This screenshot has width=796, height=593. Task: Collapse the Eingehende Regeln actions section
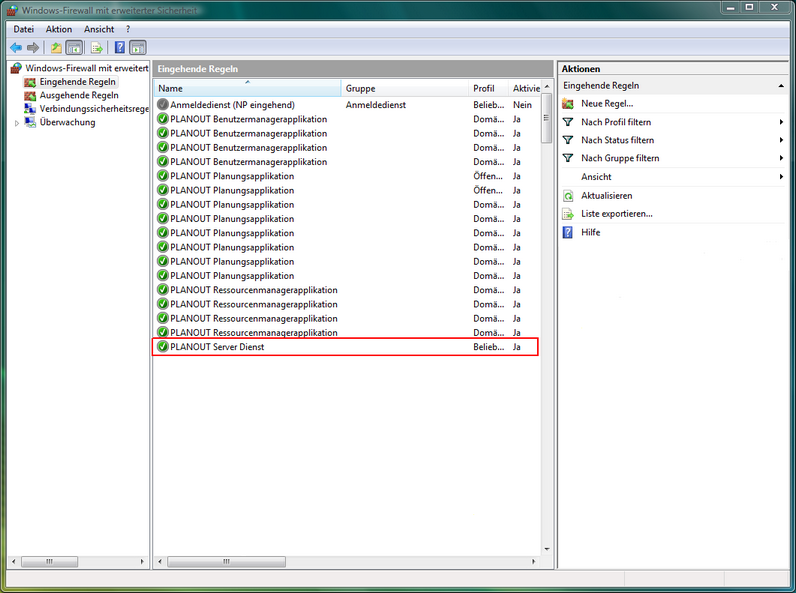click(781, 86)
